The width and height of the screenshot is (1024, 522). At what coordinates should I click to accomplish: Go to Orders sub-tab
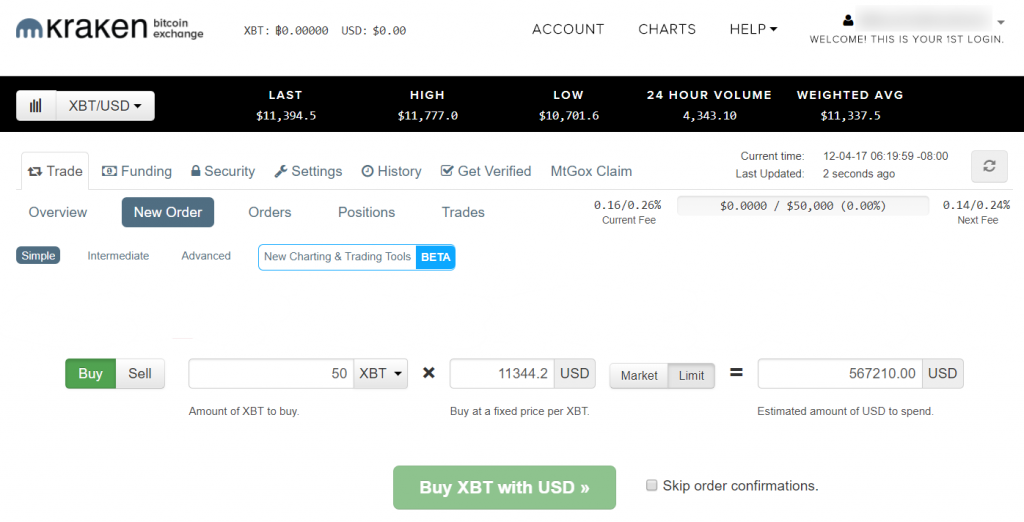tap(270, 212)
